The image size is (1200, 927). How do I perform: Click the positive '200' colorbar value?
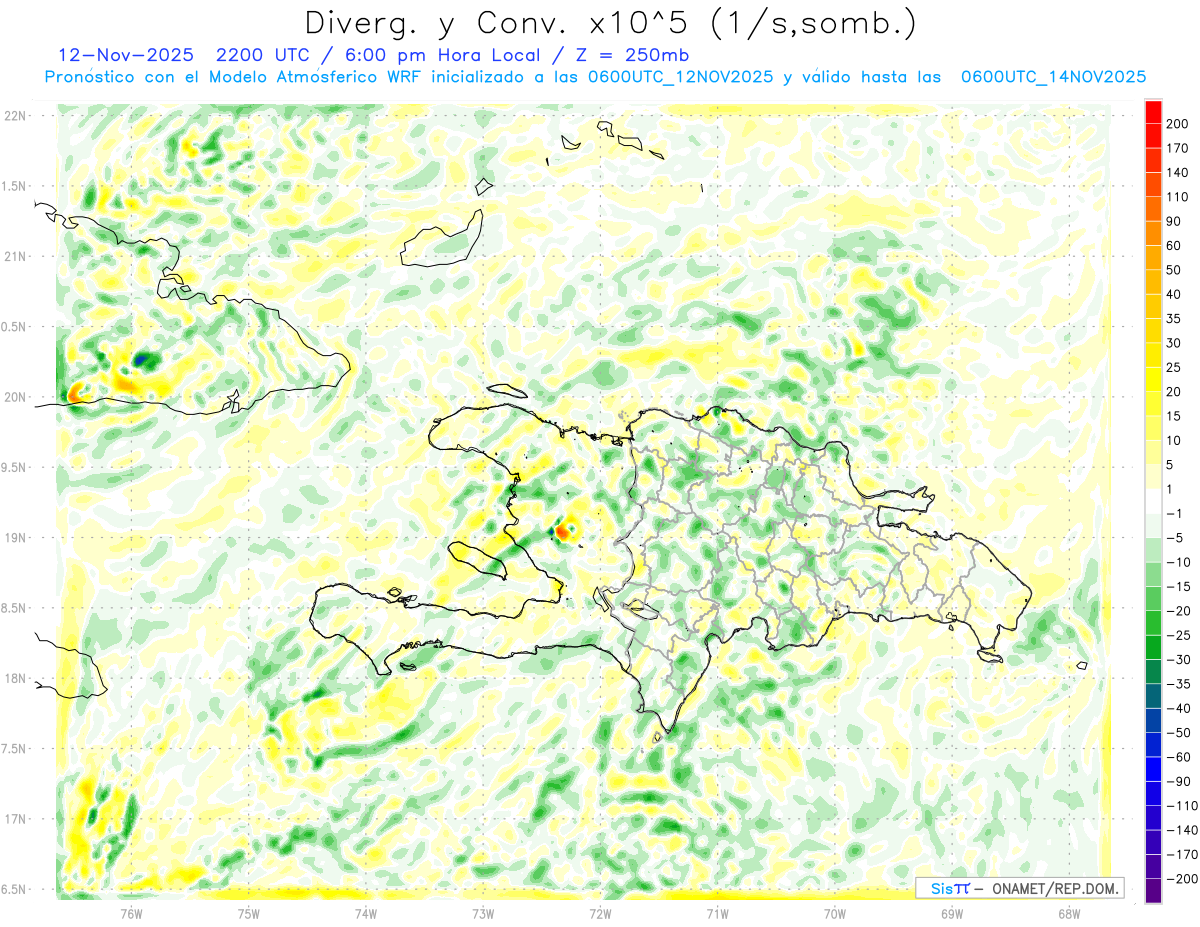1178,124
